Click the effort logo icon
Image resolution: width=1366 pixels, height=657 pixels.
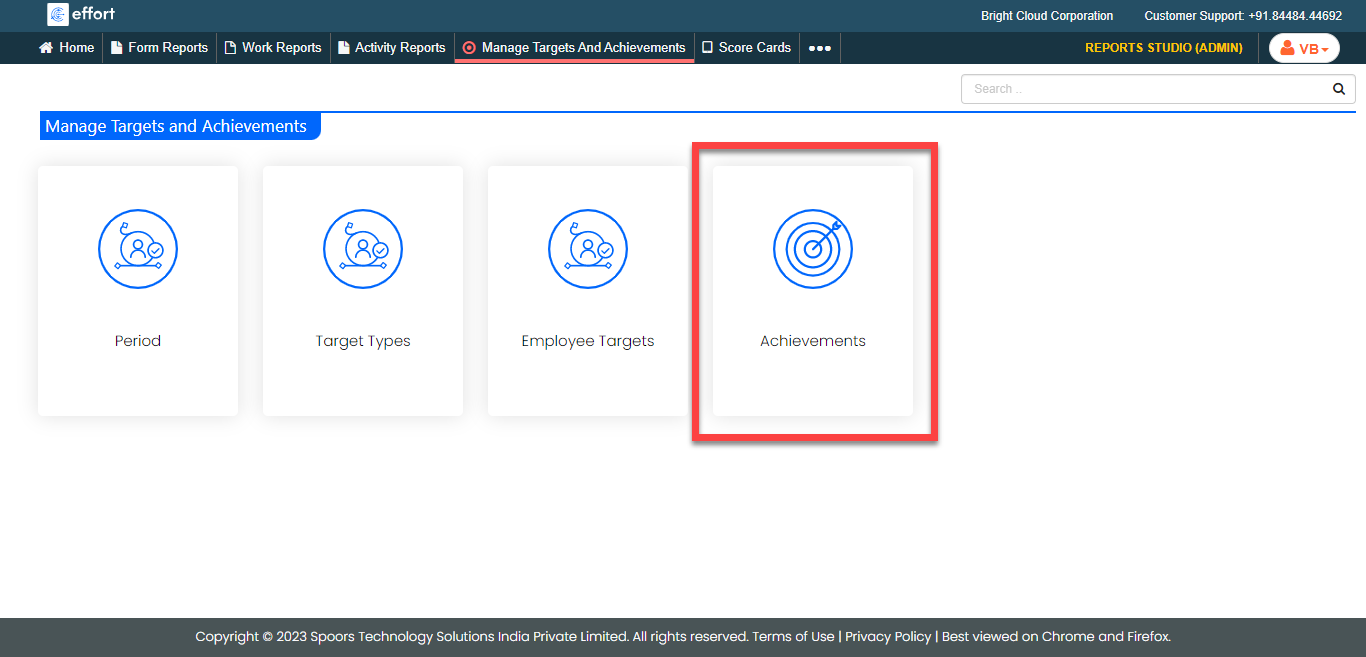tap(58, 15)
